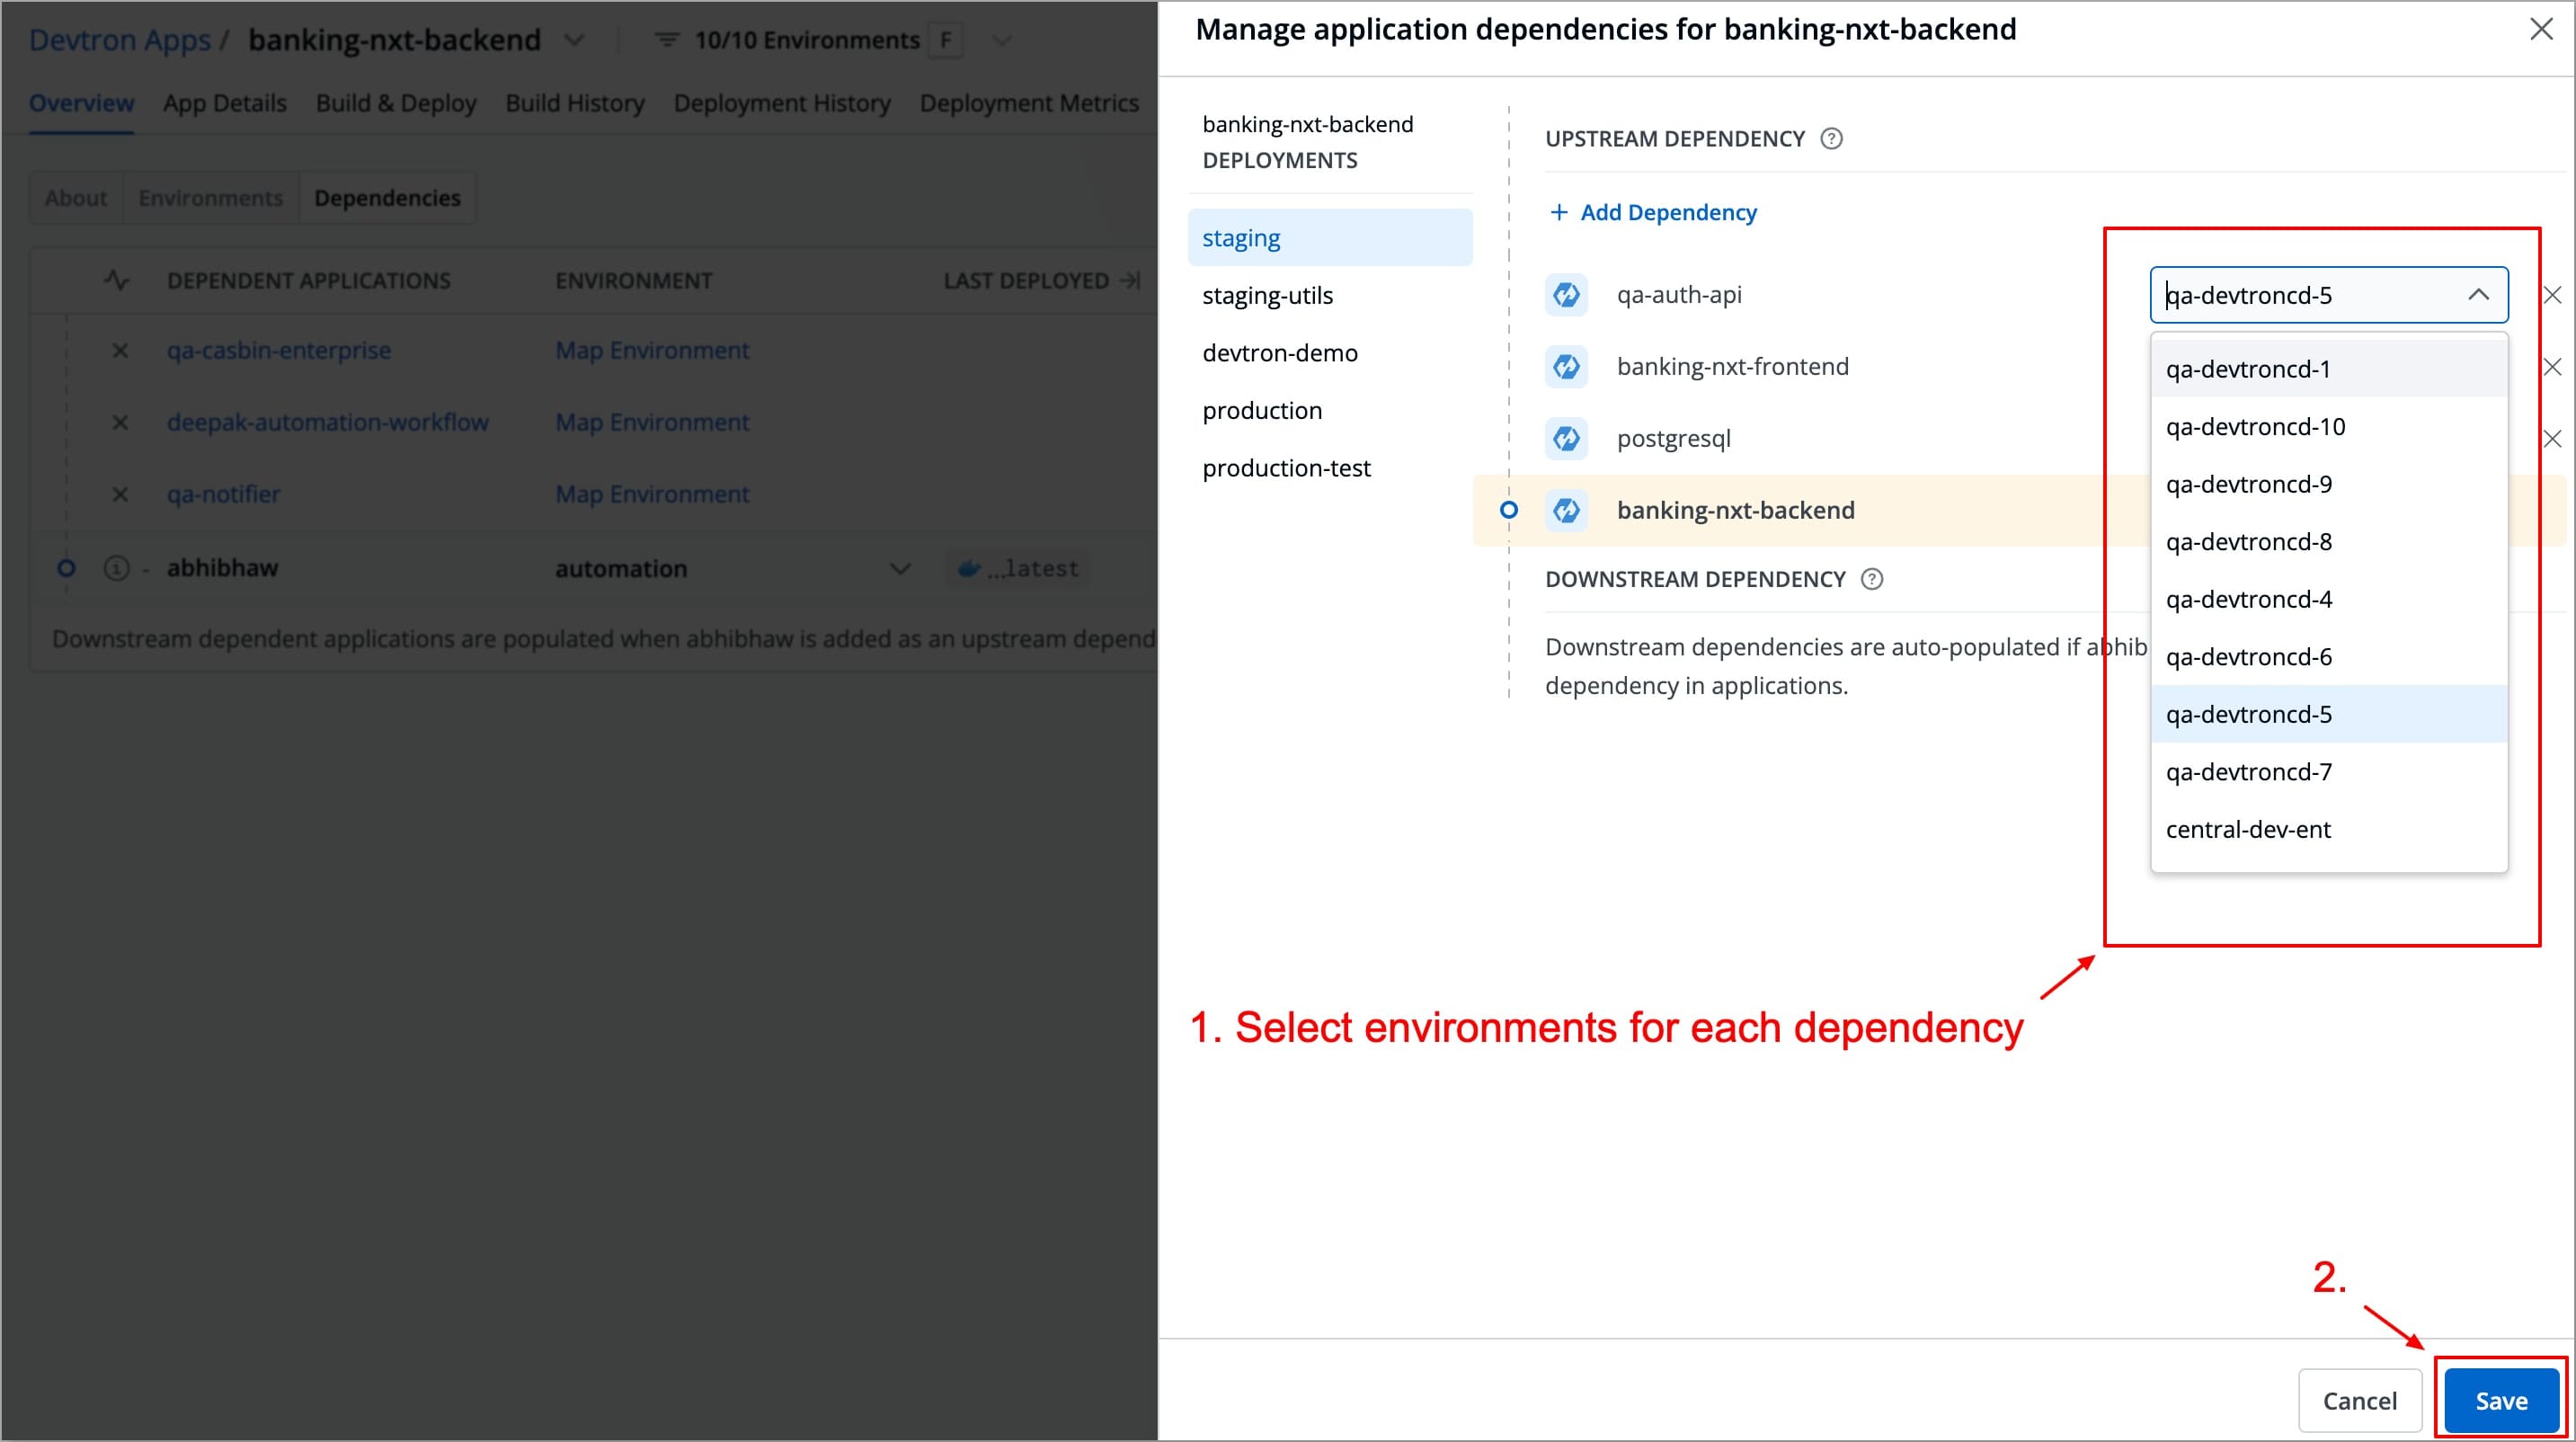Switch to the Build & Deploy tab
Viewport: 2576px width, 1442px height.
click(x=396, y=103)
